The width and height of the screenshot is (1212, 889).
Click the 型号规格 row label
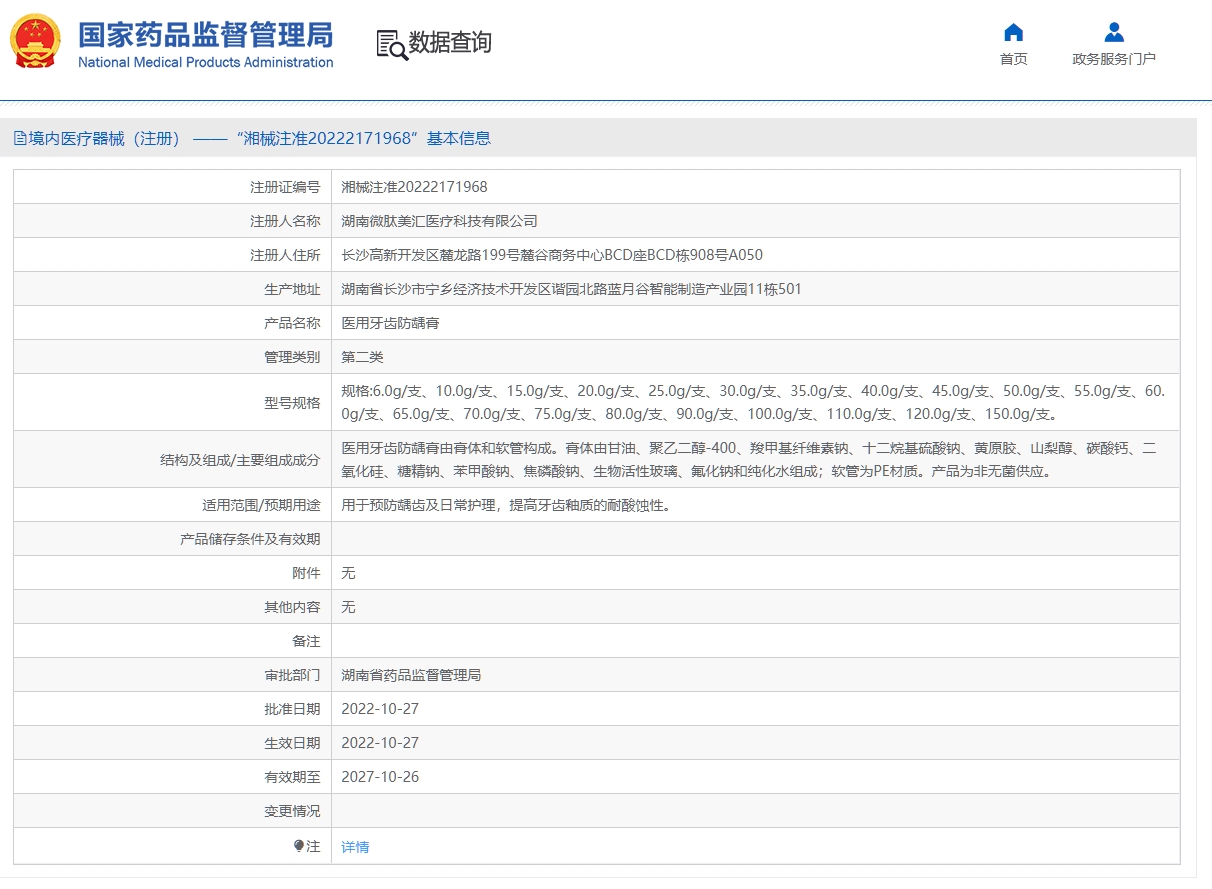(x=292, y=403)
